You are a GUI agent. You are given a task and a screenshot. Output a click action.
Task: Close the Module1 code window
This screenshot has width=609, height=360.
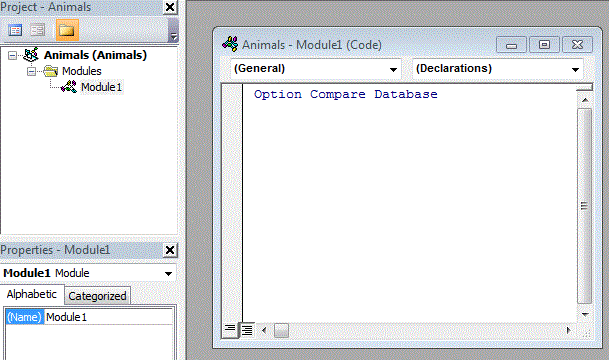[x=578, y=45]
